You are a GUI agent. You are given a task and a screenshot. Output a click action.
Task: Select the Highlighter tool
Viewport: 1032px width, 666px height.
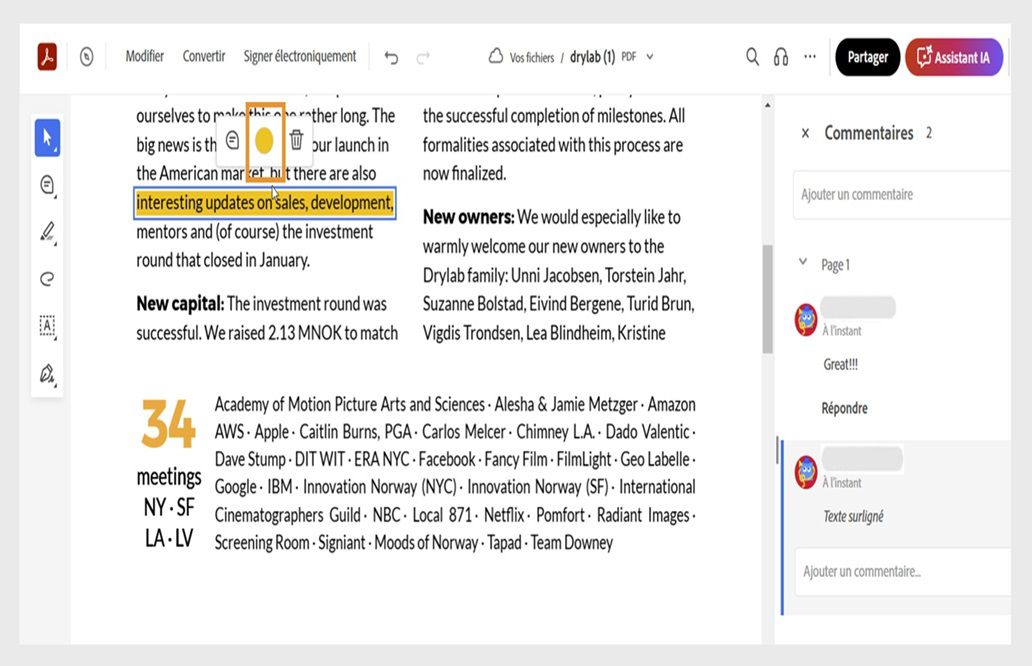(x=46, y=231)
